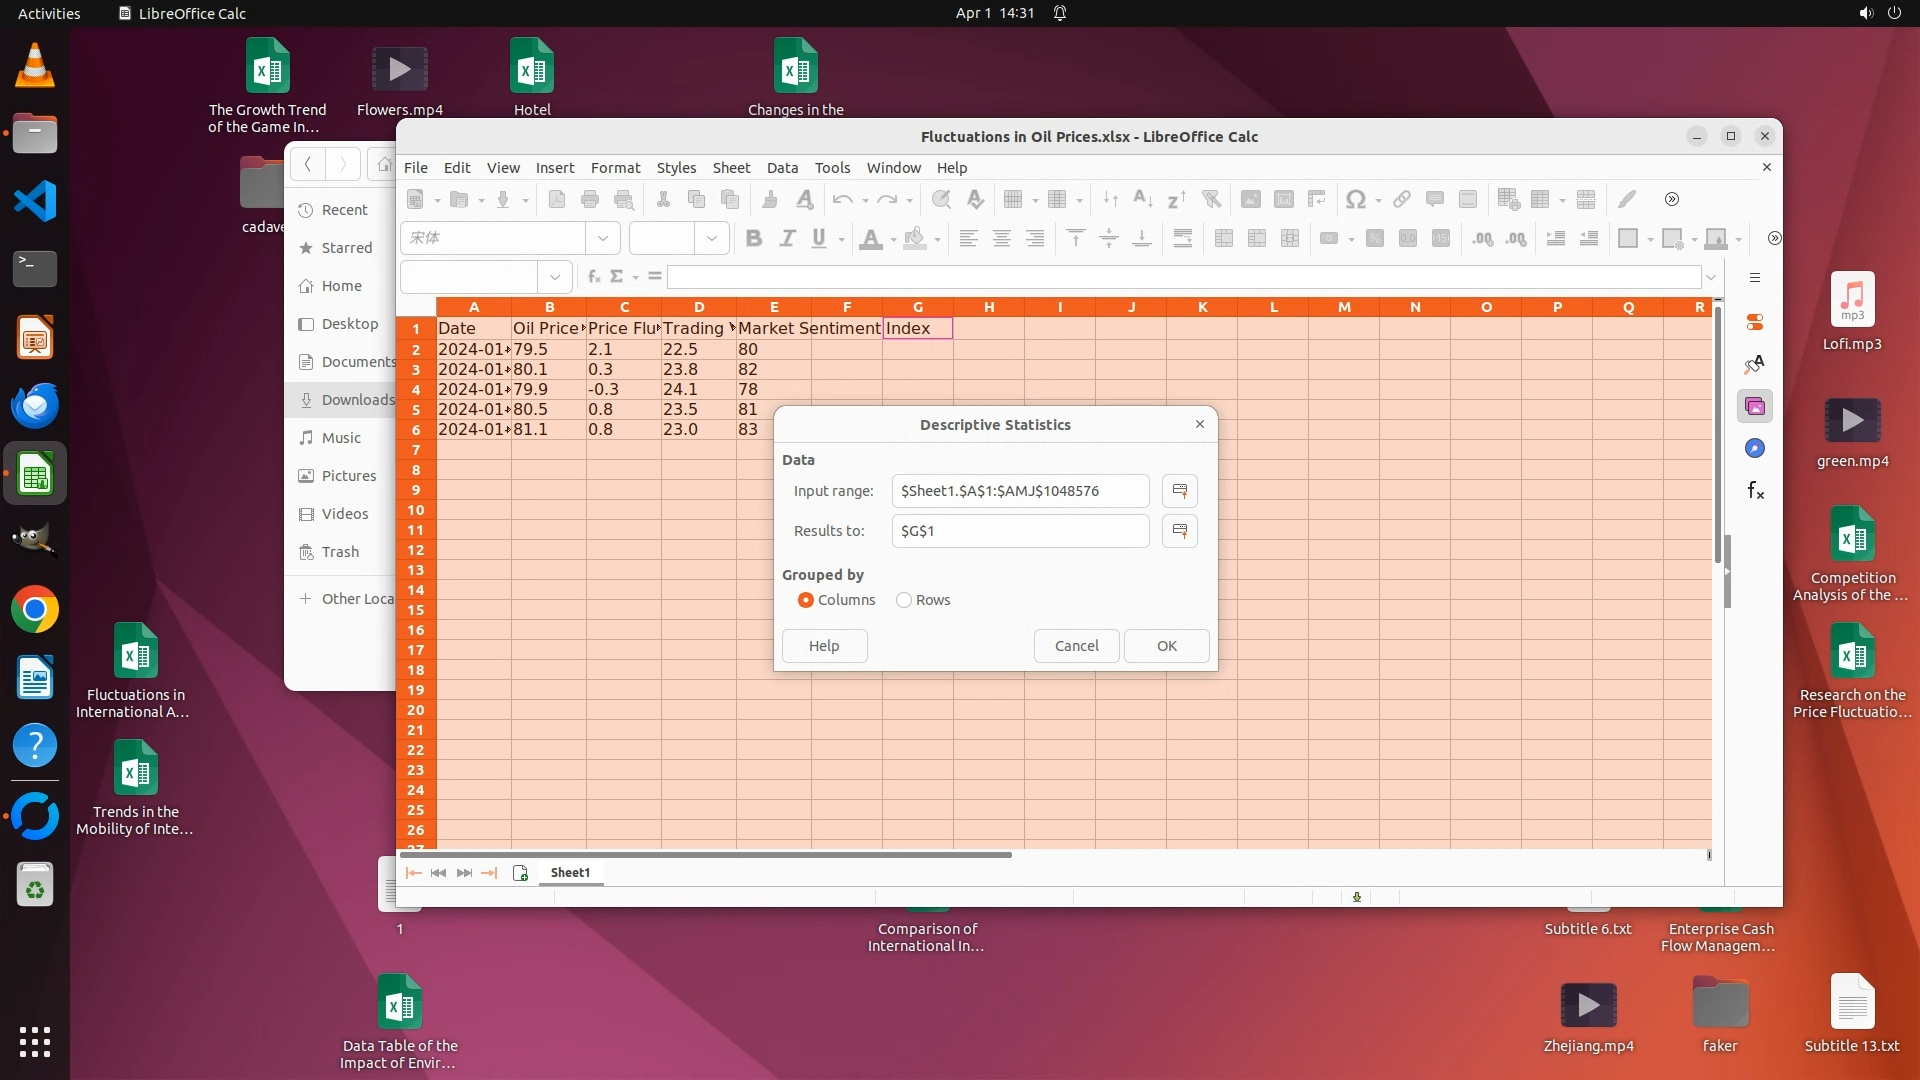The width and height of the screenshot is (1920, 1080).
Task: Select the Columns grouping radio button
Action: [x=806, y=600]
